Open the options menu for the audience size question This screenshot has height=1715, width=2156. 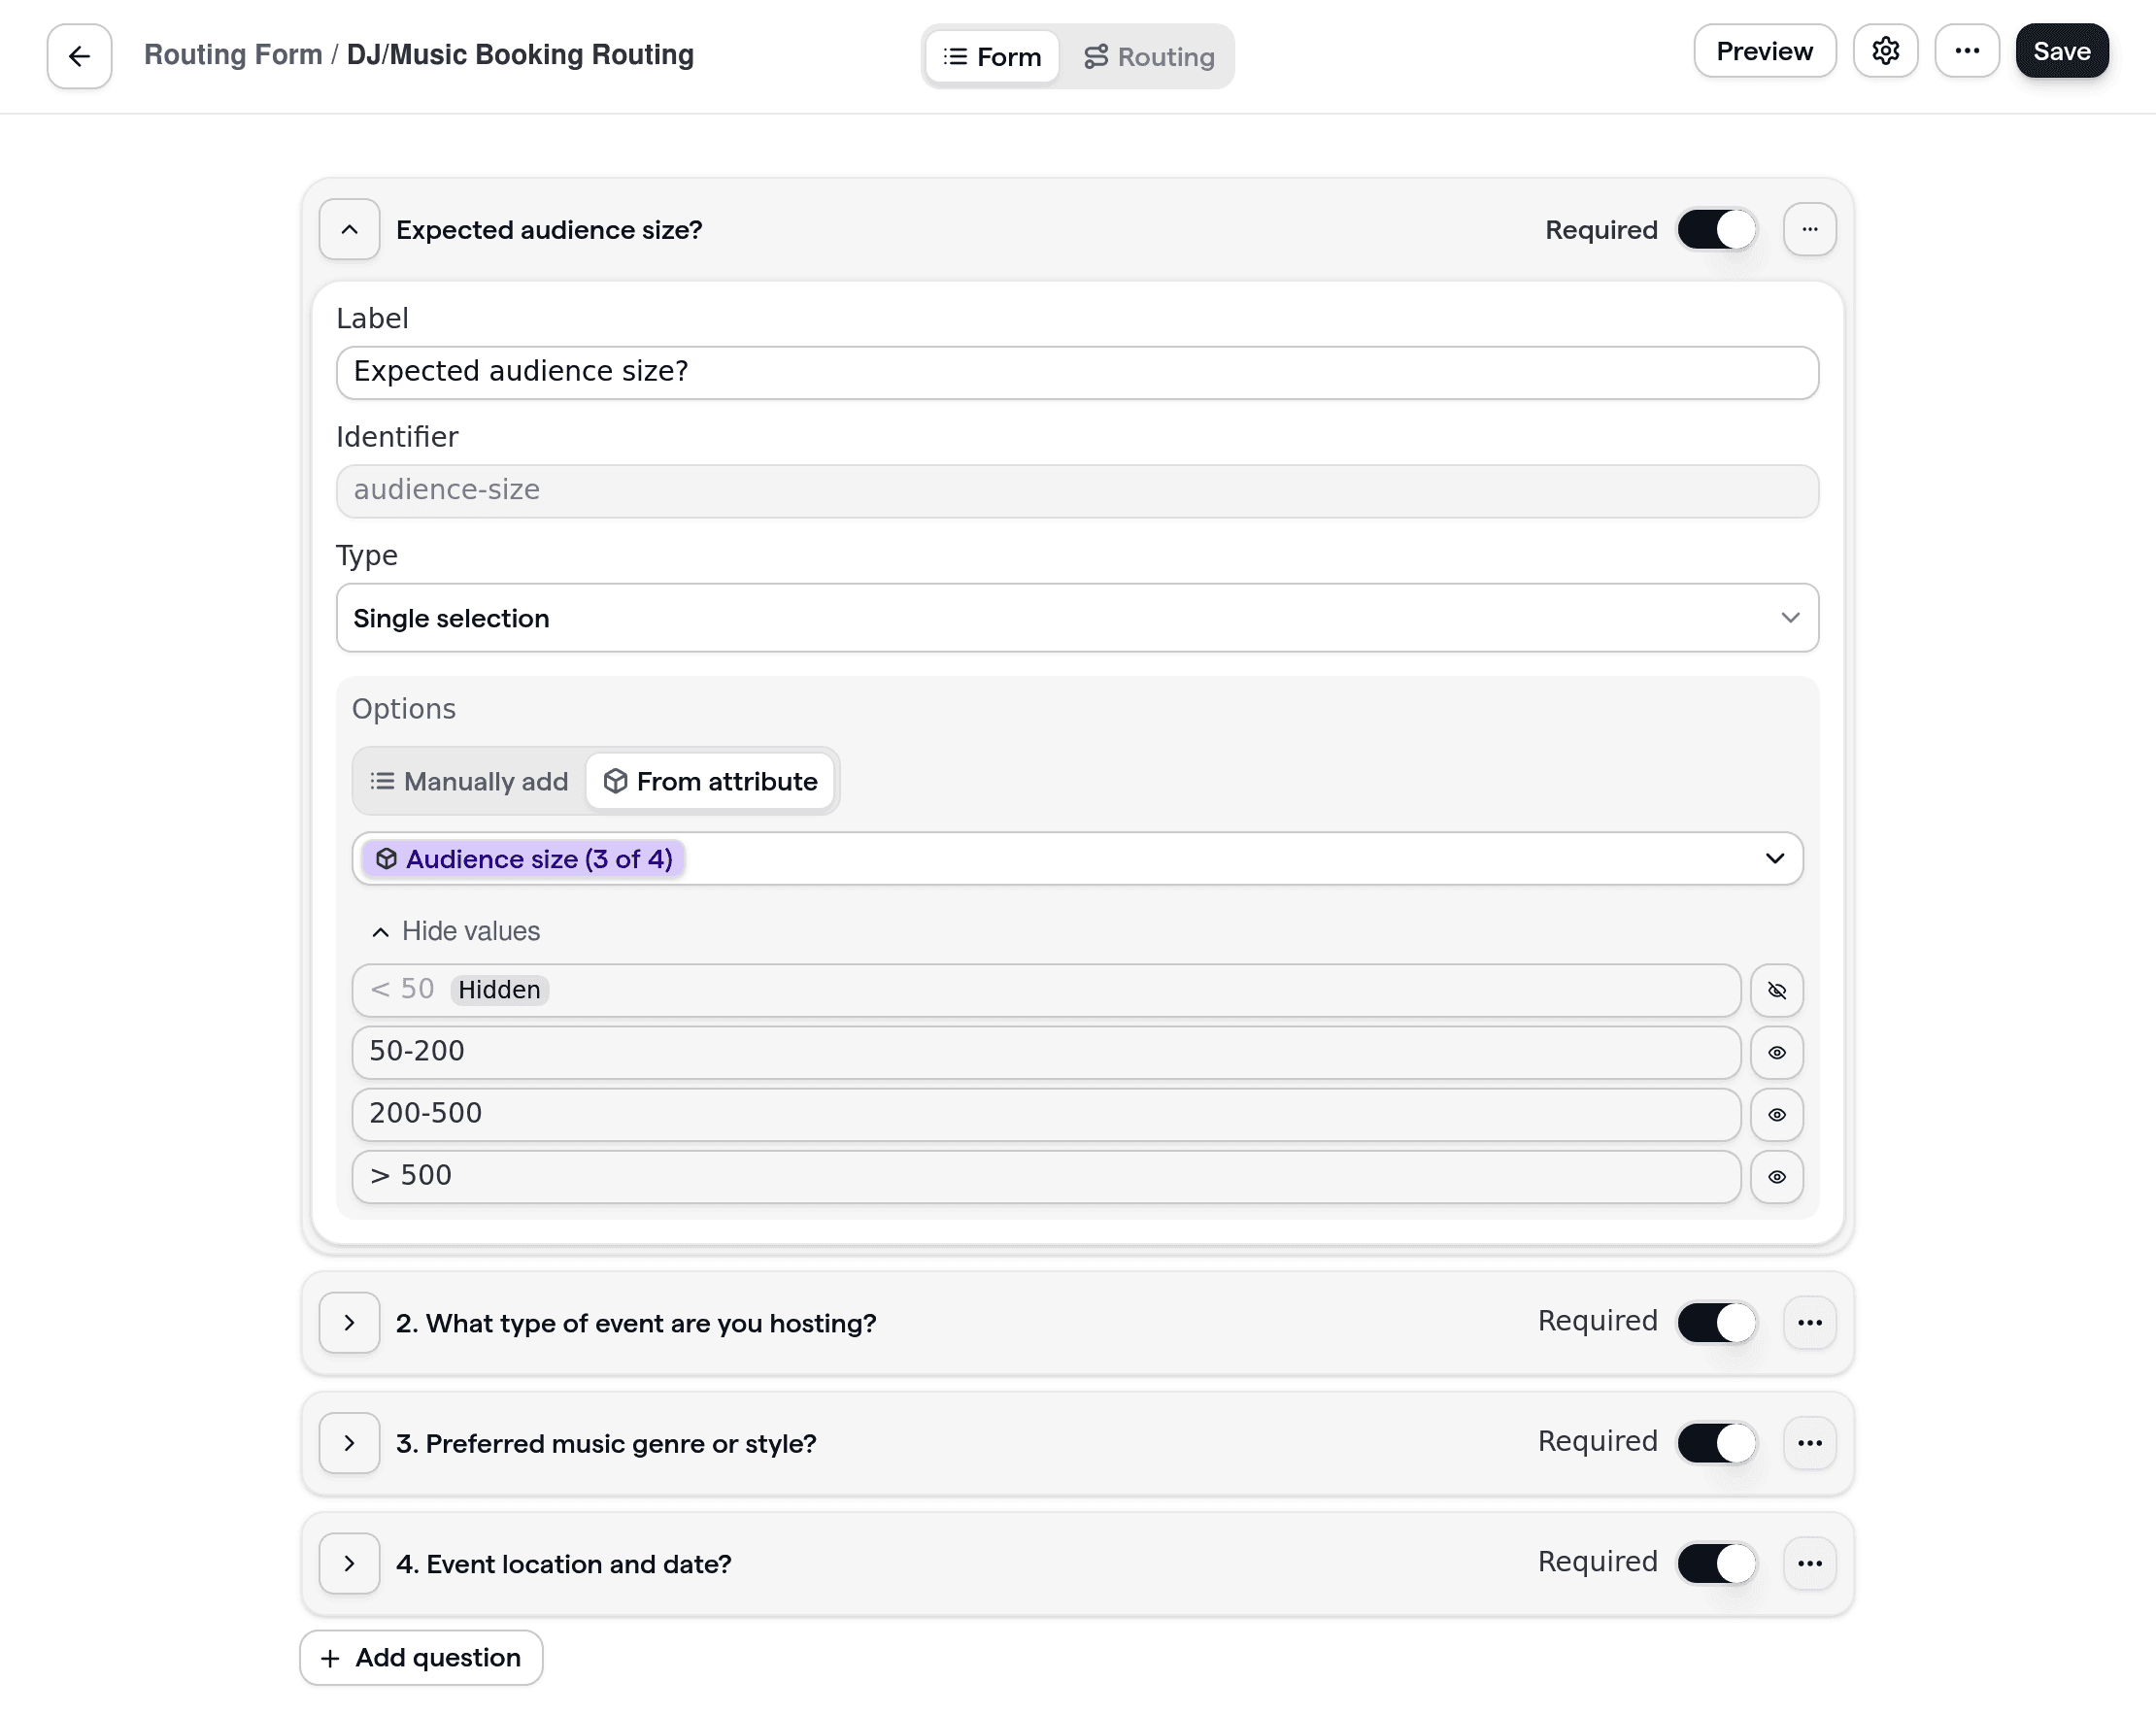click(1810, 229)
